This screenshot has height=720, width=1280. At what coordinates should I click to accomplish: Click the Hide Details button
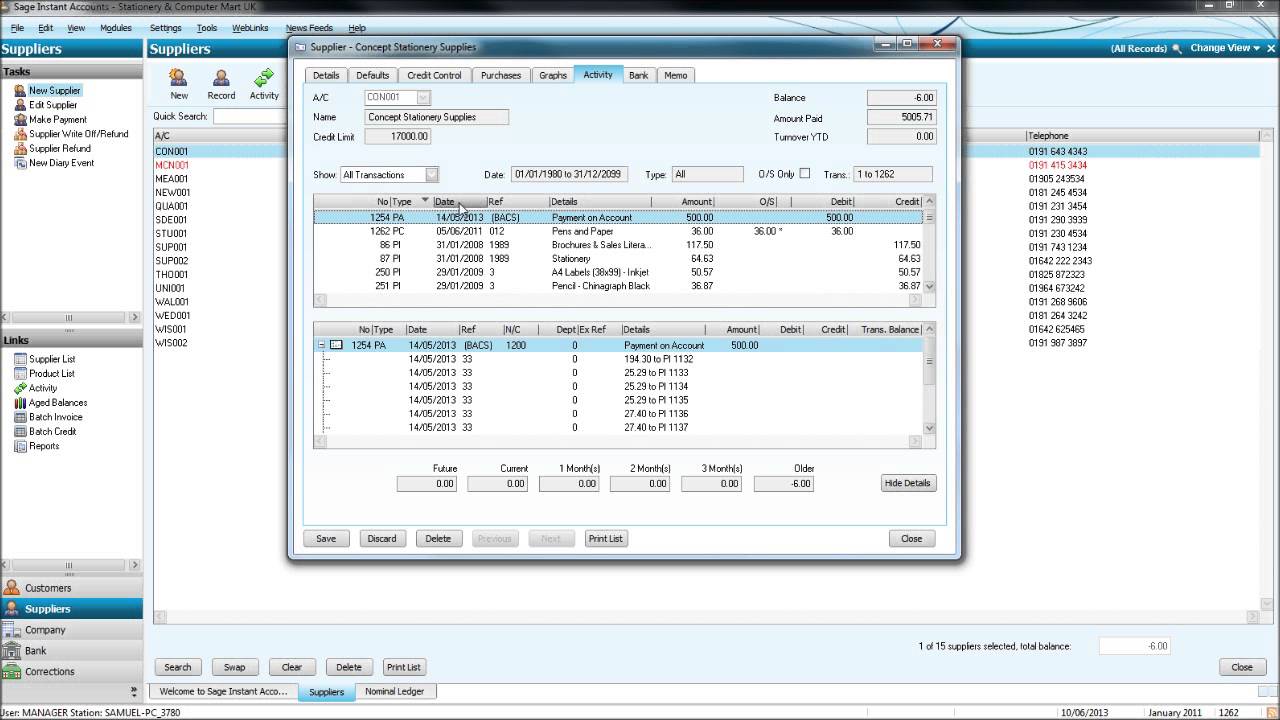click(908, 483)
